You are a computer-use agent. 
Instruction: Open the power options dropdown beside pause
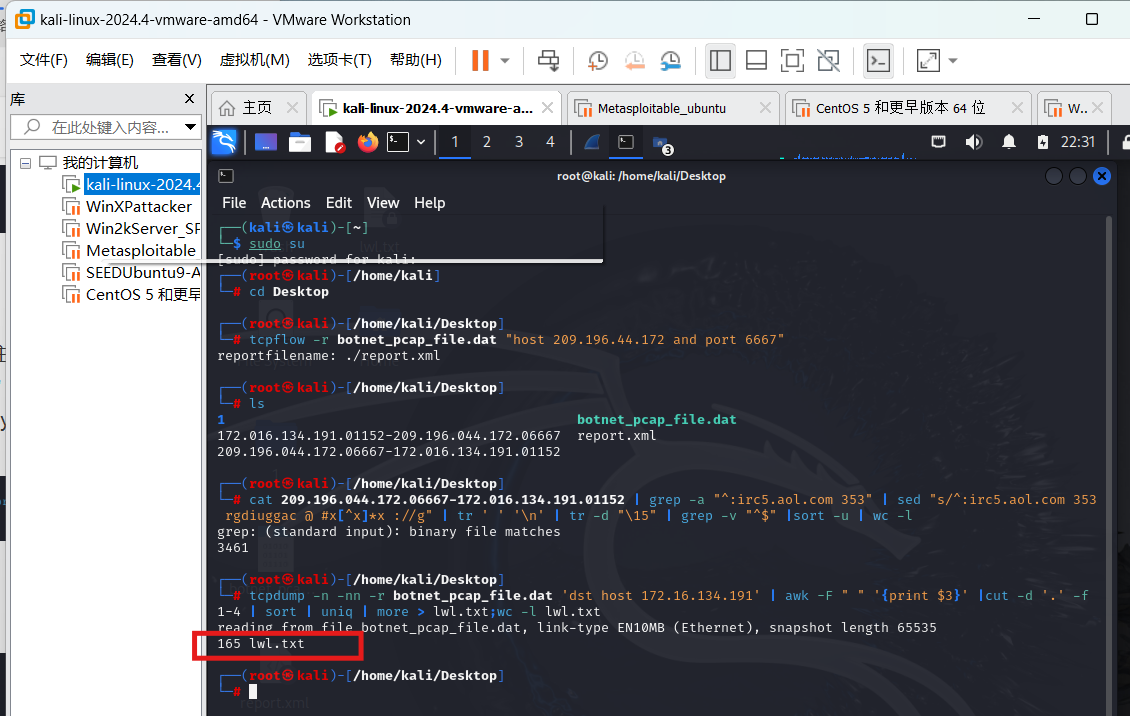[505, 61]
